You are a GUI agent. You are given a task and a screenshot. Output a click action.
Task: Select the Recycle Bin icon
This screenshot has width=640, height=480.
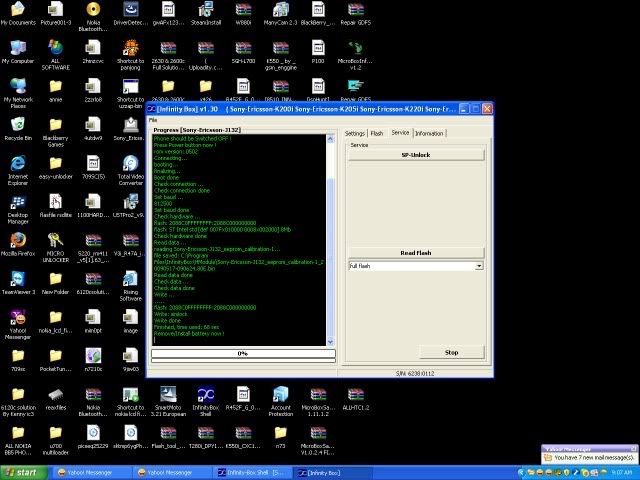point(18,129)
